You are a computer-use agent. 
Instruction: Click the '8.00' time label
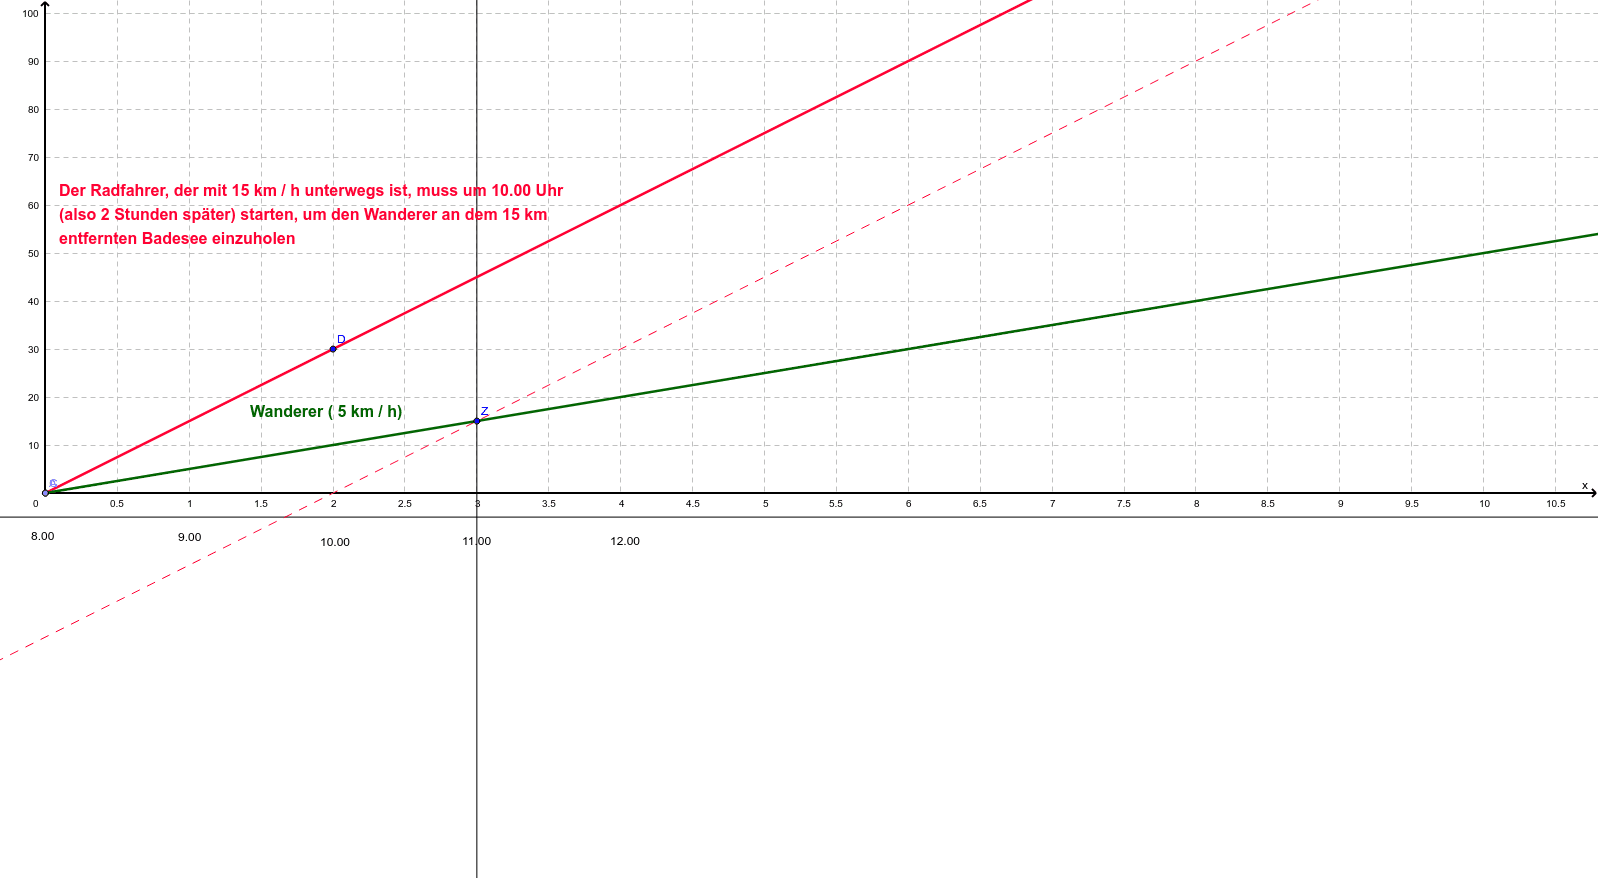[x=42, y=536]
